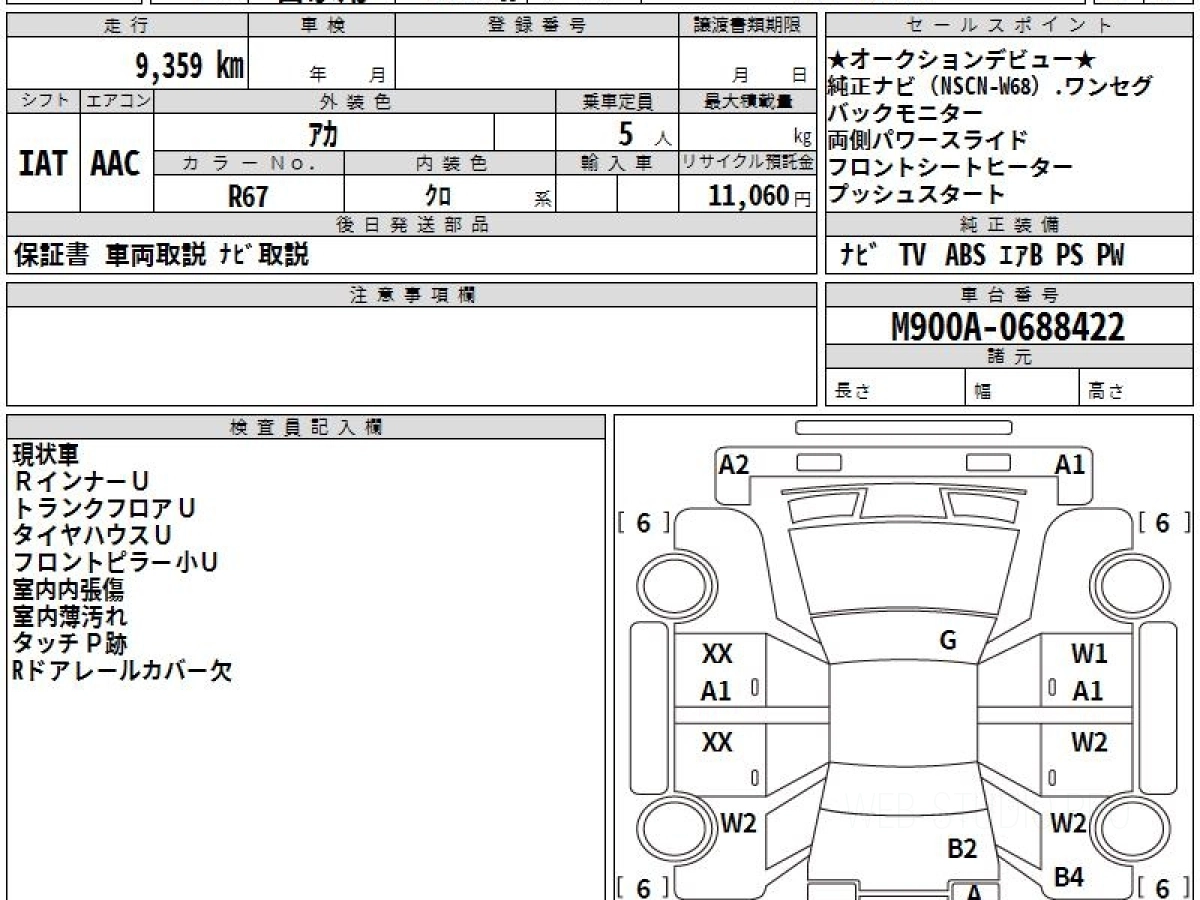Select the color code R67
Viewport: 1200px width, 900px height.
(248, 196)
